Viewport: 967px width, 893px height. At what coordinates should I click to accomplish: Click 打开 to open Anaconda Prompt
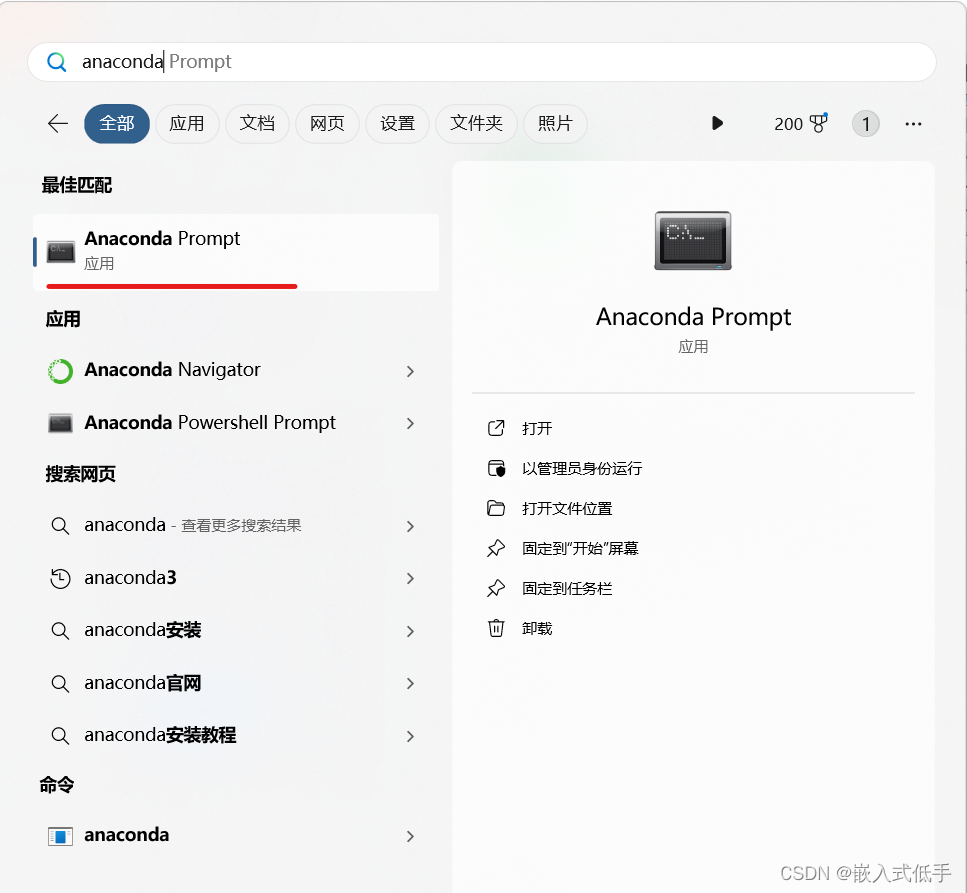click(537, 429)
